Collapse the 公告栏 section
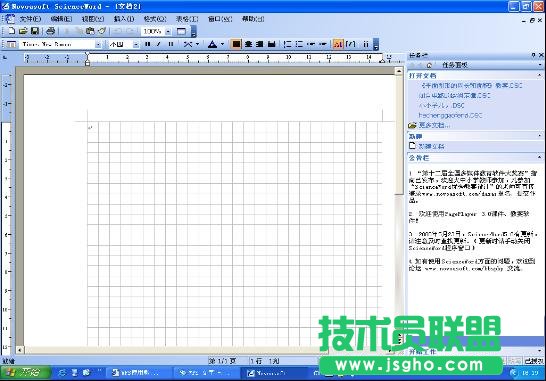The image size is (546, 381). pyautogui.click(x=539, y=157)
